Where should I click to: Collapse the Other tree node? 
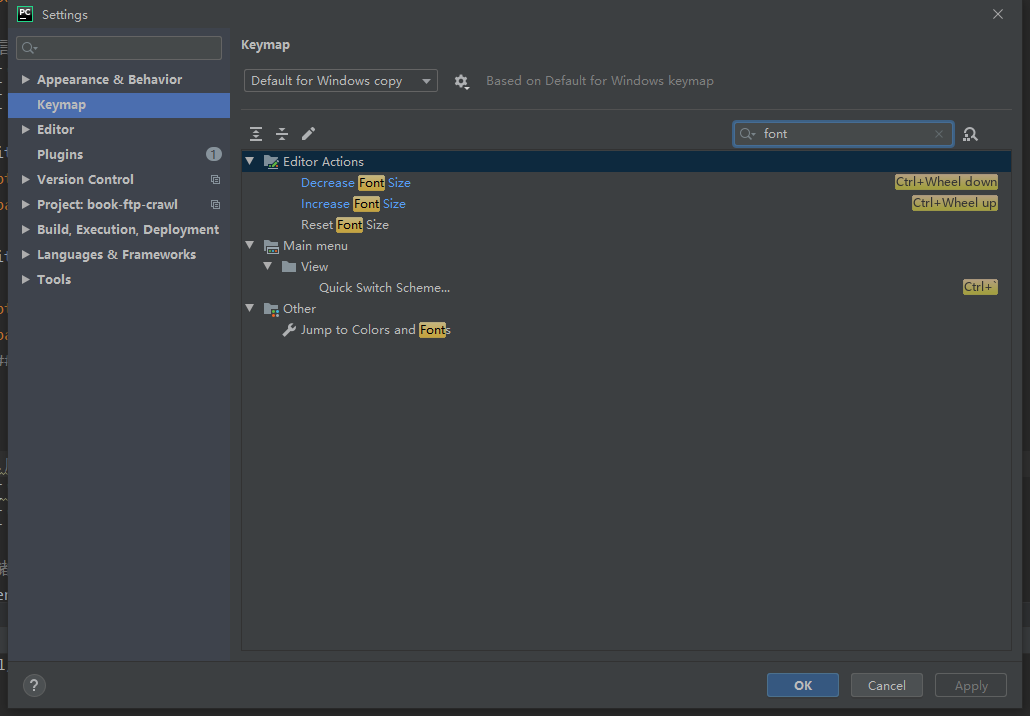(250, 308)
